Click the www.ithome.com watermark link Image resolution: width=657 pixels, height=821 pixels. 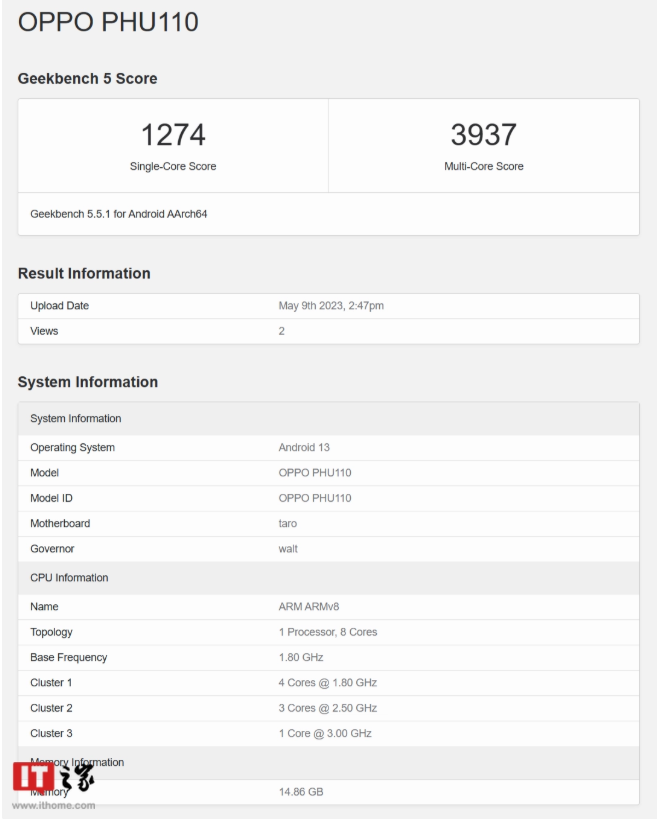click(x=53, y=805)
